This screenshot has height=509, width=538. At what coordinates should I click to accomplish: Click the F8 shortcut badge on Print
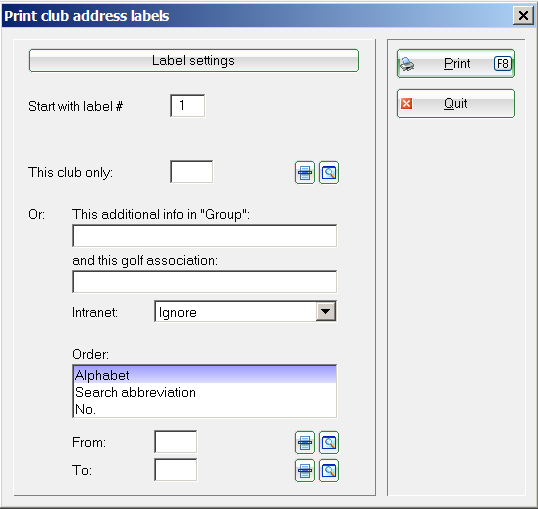pyautogui.click(x=503, y=63)
